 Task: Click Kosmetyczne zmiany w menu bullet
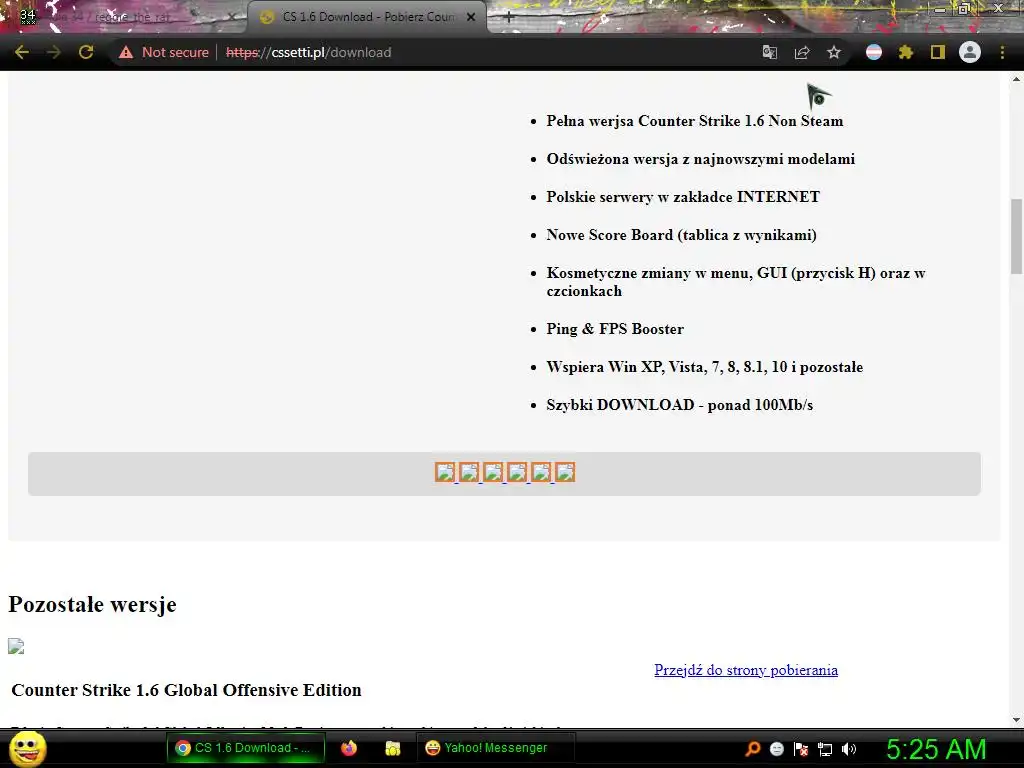point(736,282)
